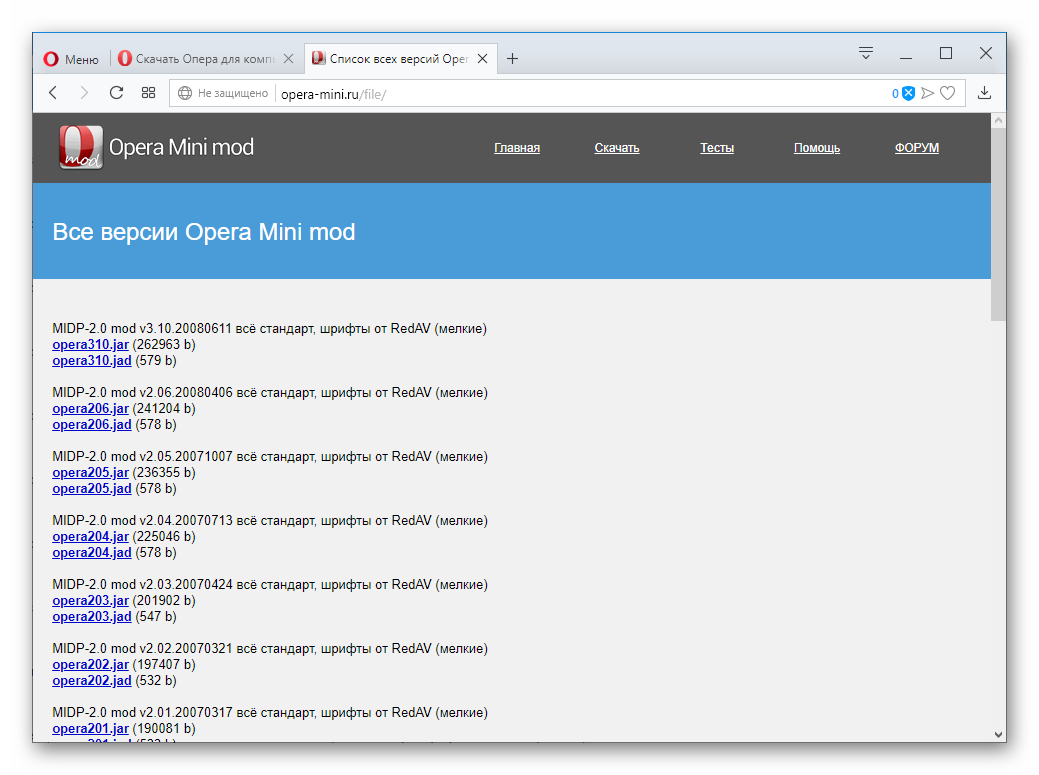Click the v2.06.20080406 version description text
This screenshot has height=775, width=1039.
pyautogui.click(x=270, y=393)
